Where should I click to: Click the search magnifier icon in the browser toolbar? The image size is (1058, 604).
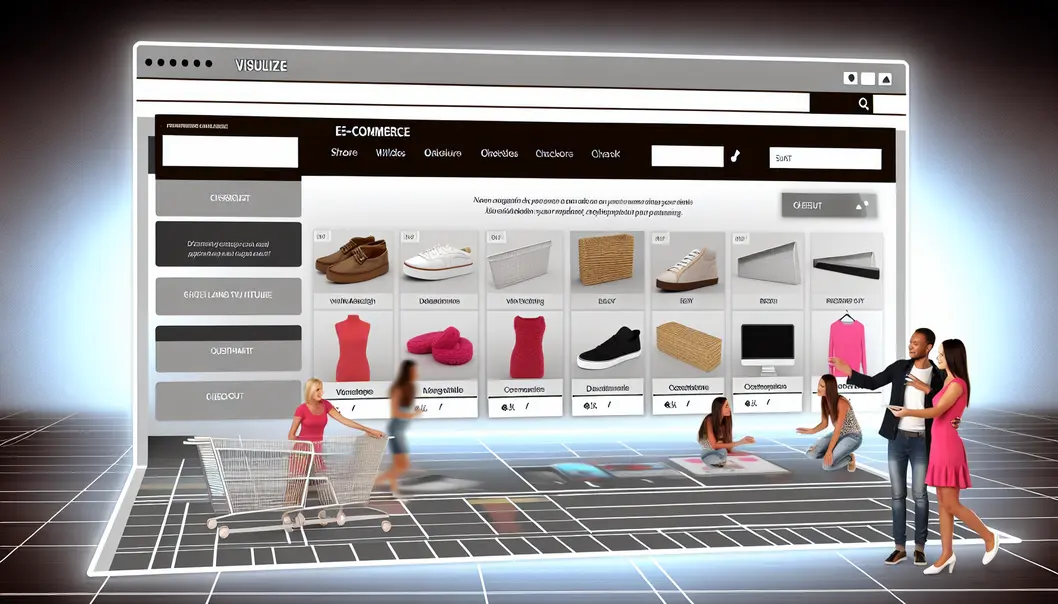[x=862, y=103]
